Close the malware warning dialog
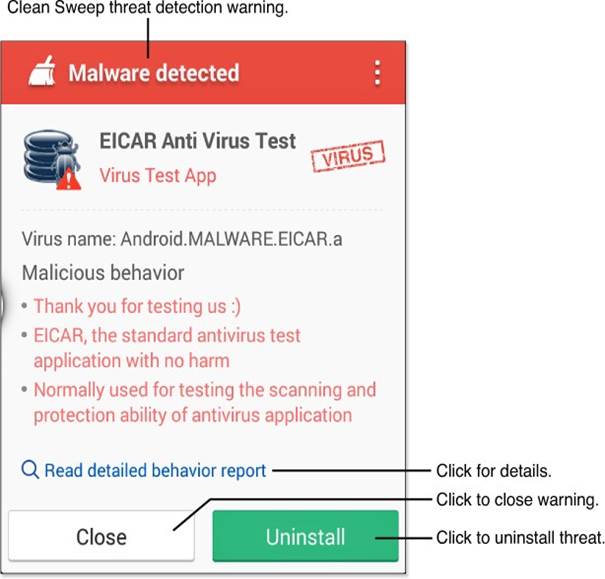This screenshot has height=579, width=605. (101, 535)
